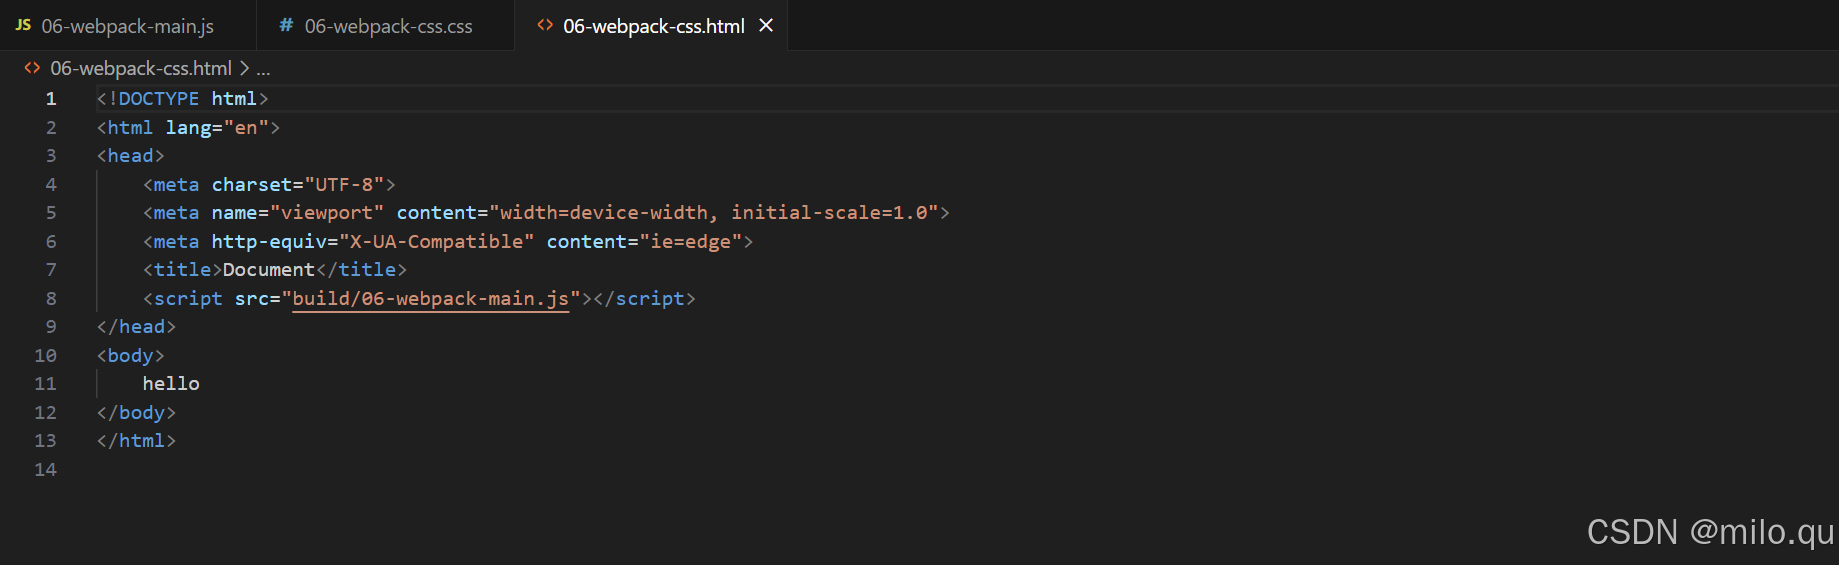The height and width of the screenshot is (565, 1839).
Task: Open the breadcrumb ellipsis symbol list
Action: coord(263,69)
